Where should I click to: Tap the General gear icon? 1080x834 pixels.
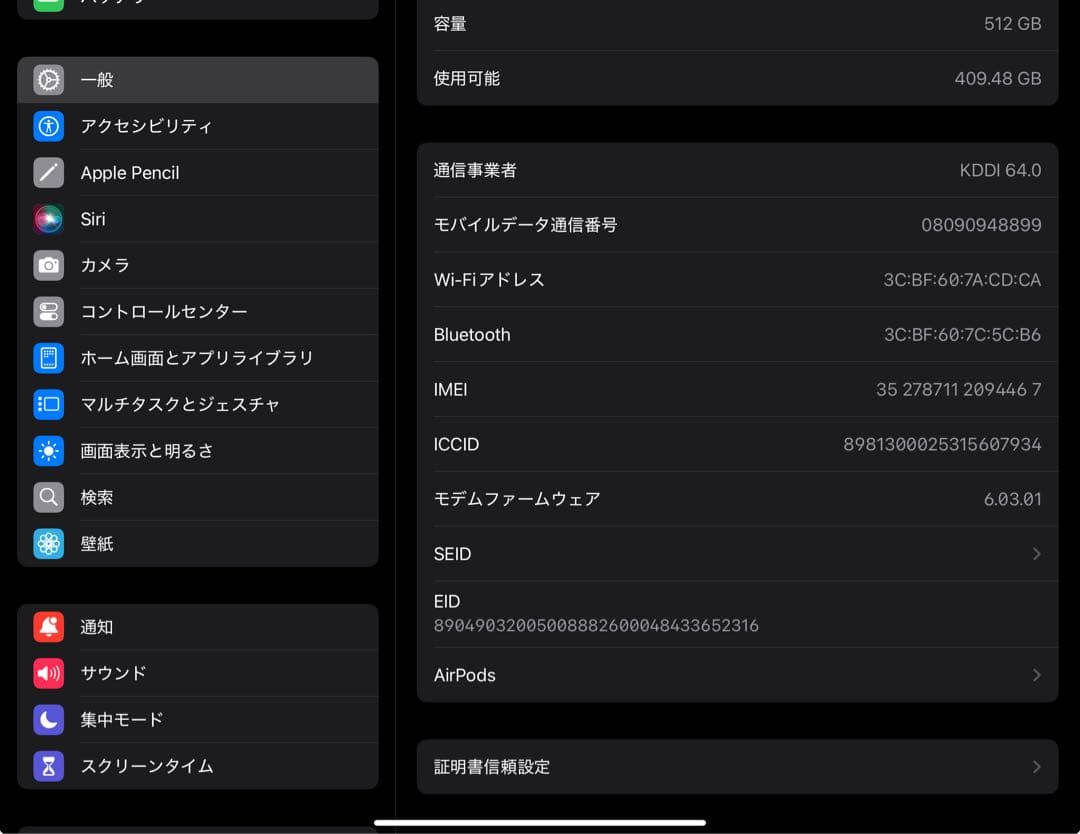pos(48,80)
